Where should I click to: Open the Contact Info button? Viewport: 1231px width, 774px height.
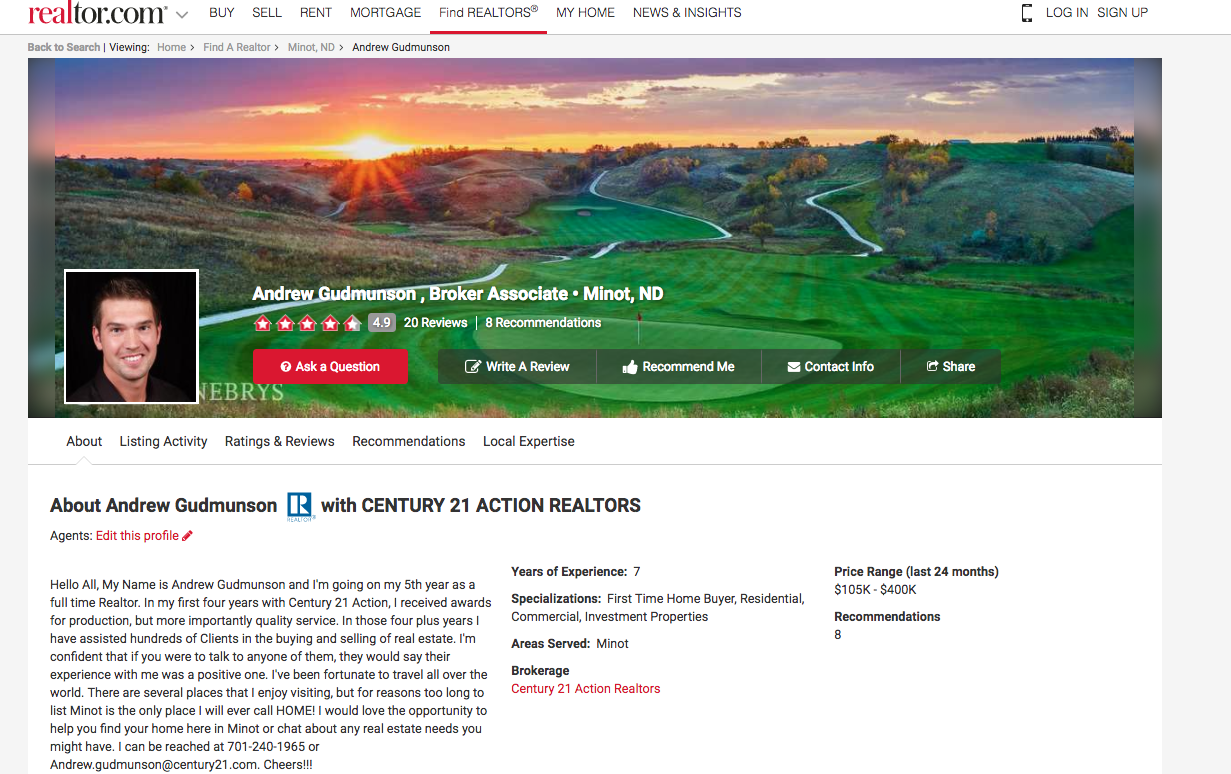click(830, 366)
